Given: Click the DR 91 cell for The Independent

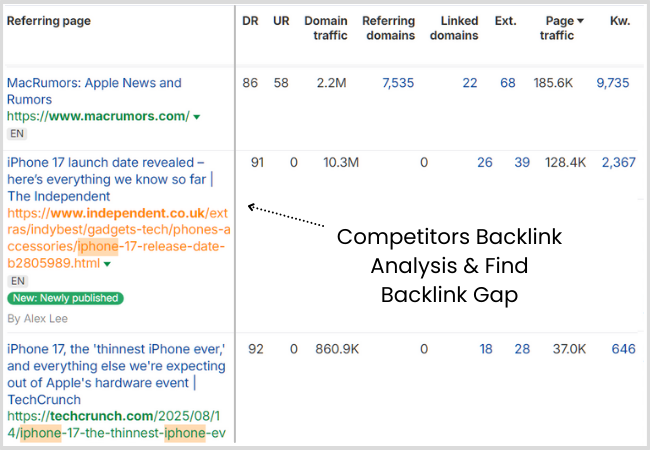Looking at the screenshot, I should [257, 162].
